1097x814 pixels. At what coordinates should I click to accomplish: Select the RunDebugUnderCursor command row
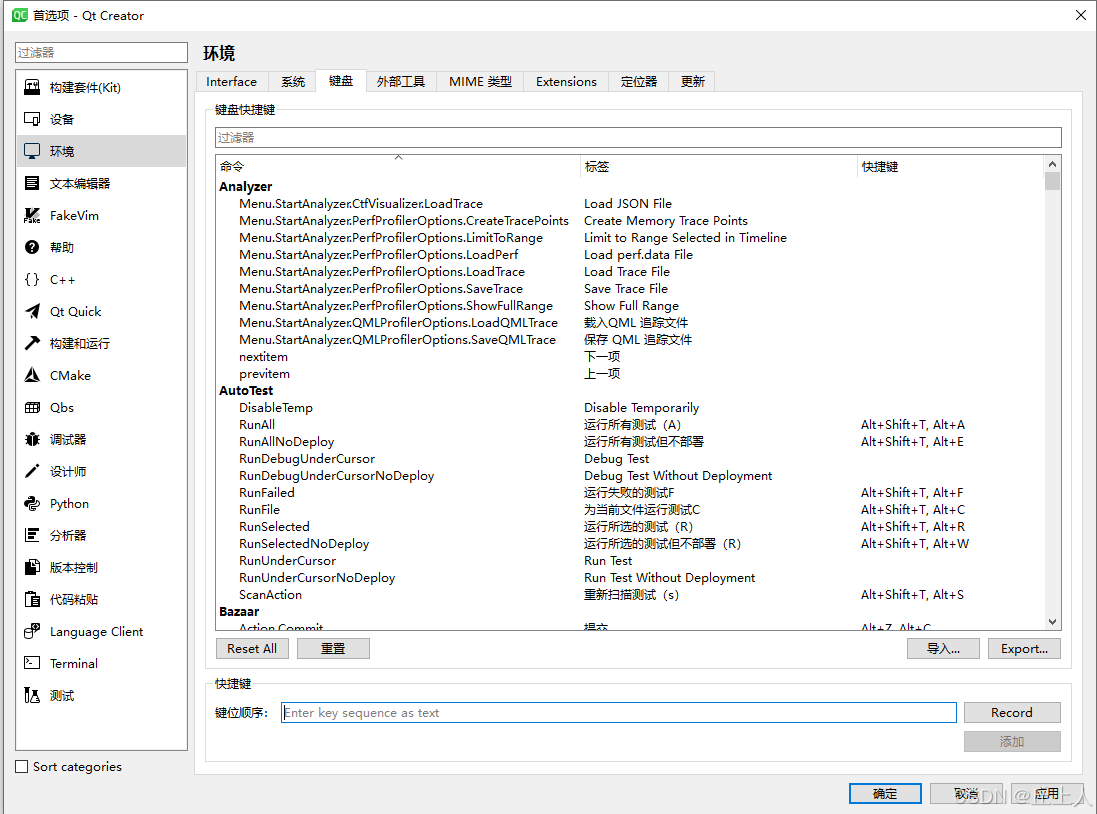click(x=630, y=458)
